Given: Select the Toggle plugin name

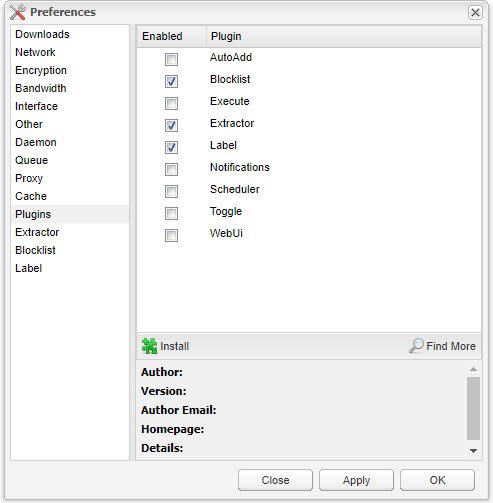Looking at the screenshot, I should tap(226, 212).
